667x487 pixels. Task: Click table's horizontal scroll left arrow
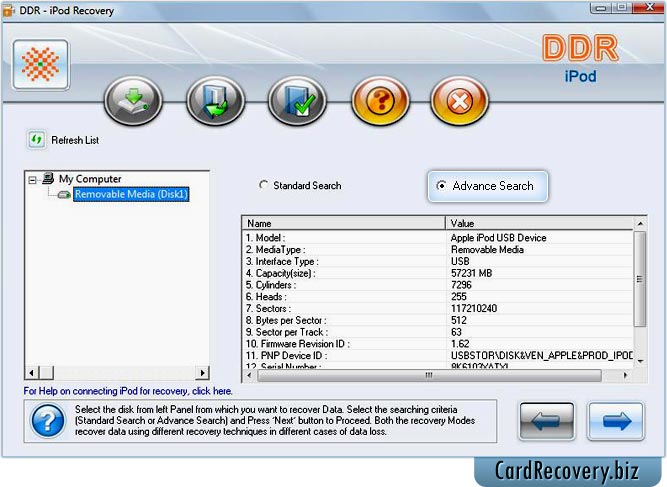click(x=249, y=375)
